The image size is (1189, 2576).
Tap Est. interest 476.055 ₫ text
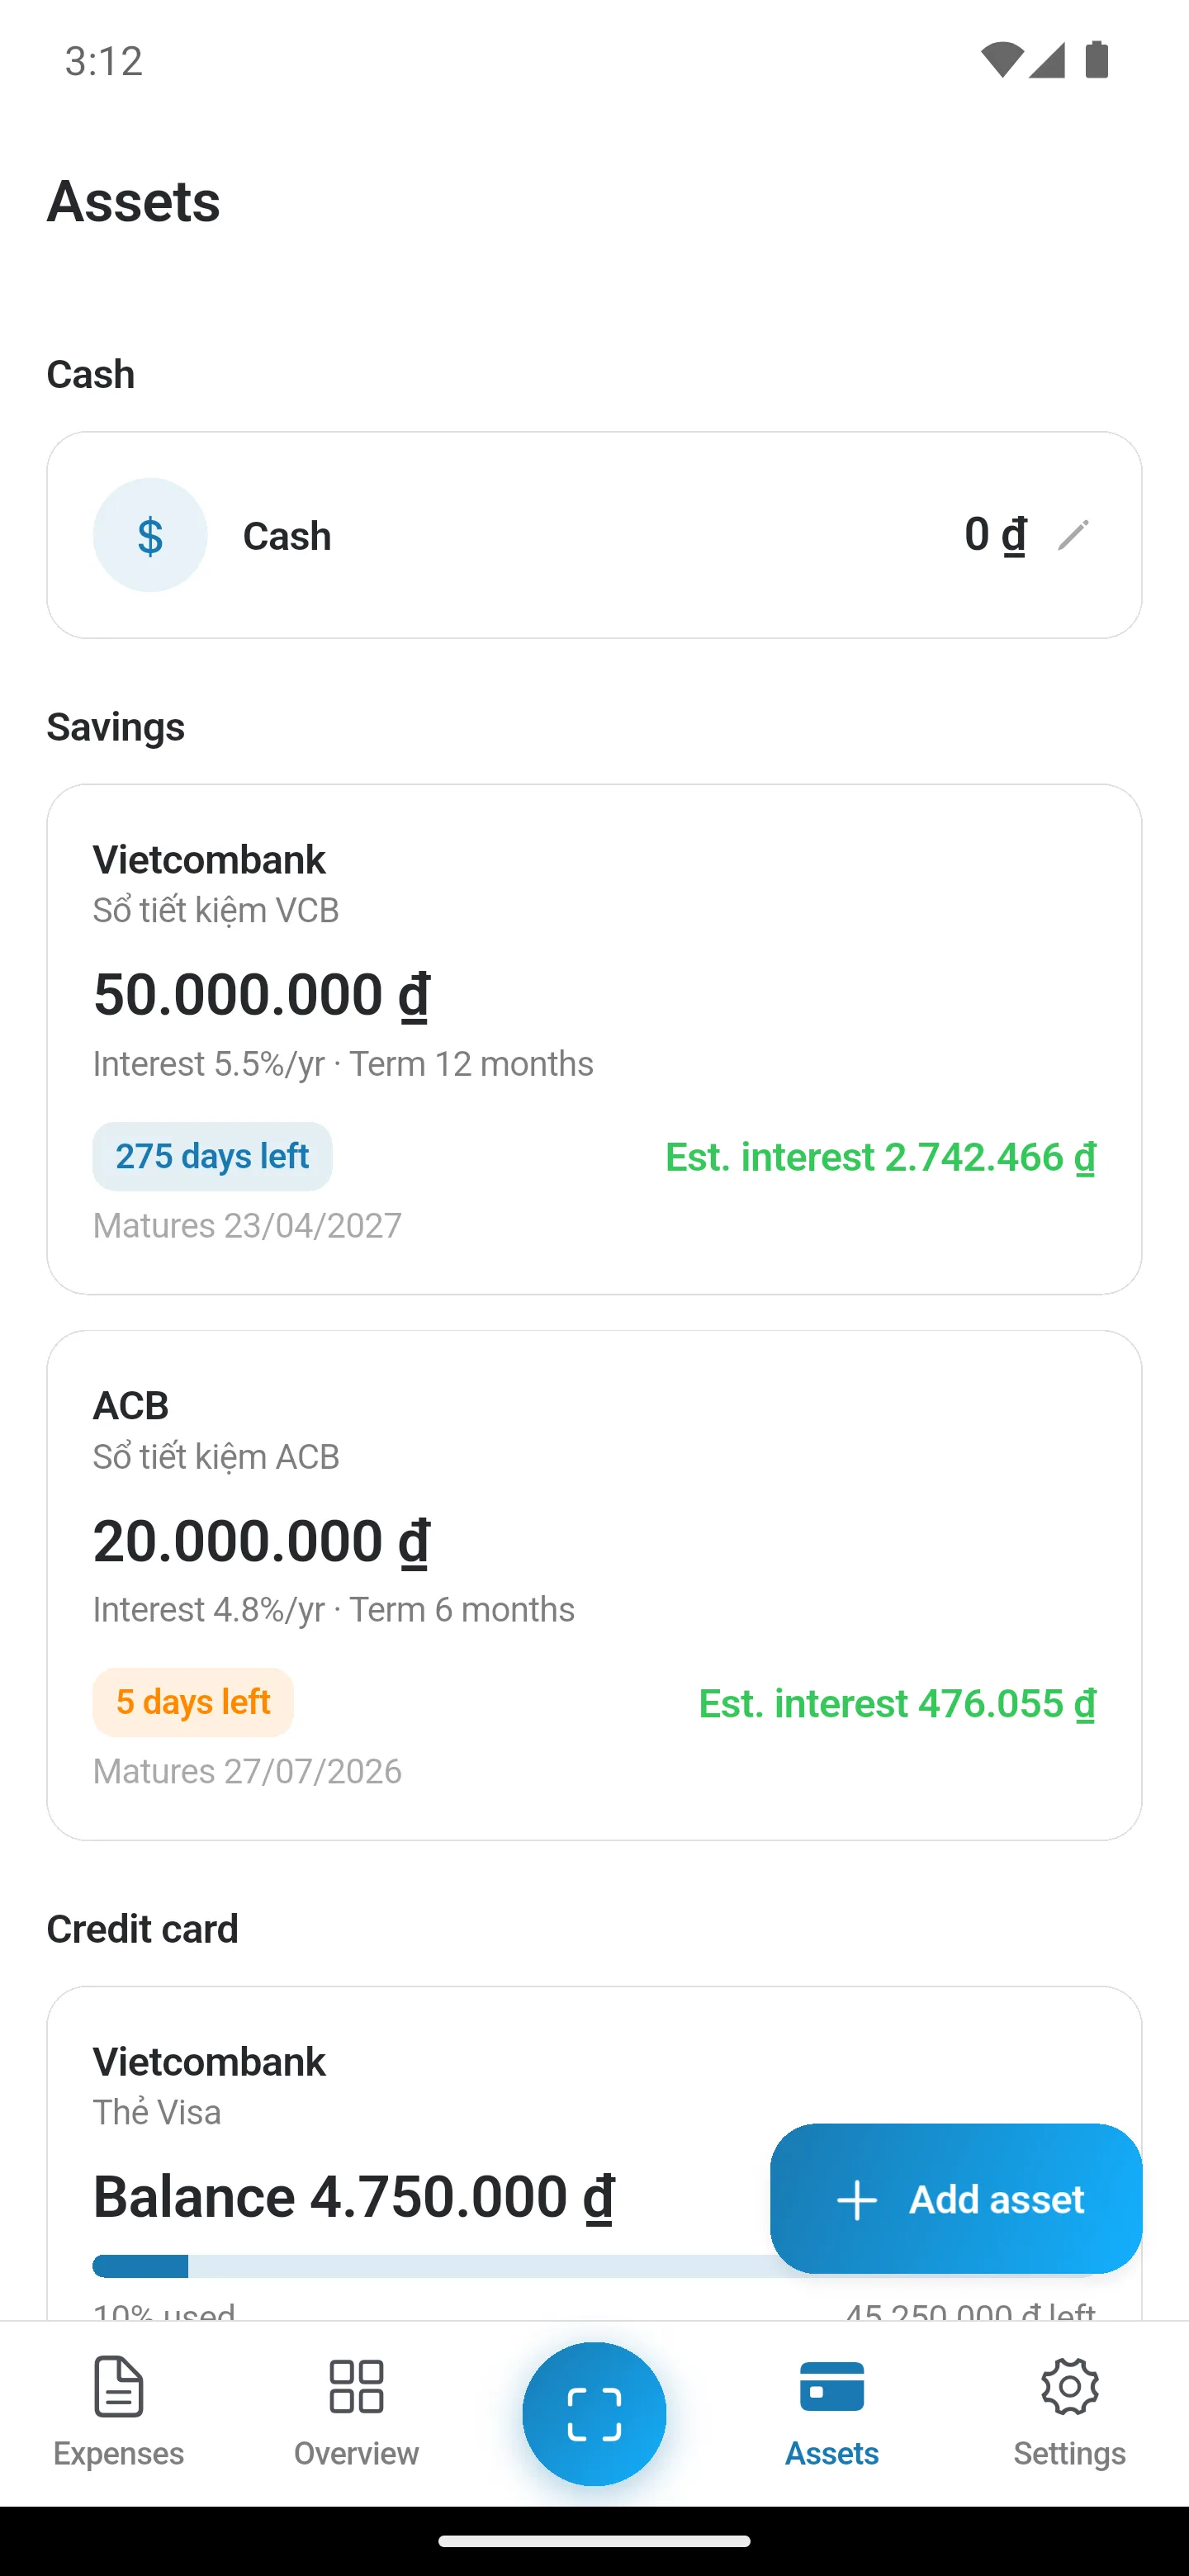897,1703
